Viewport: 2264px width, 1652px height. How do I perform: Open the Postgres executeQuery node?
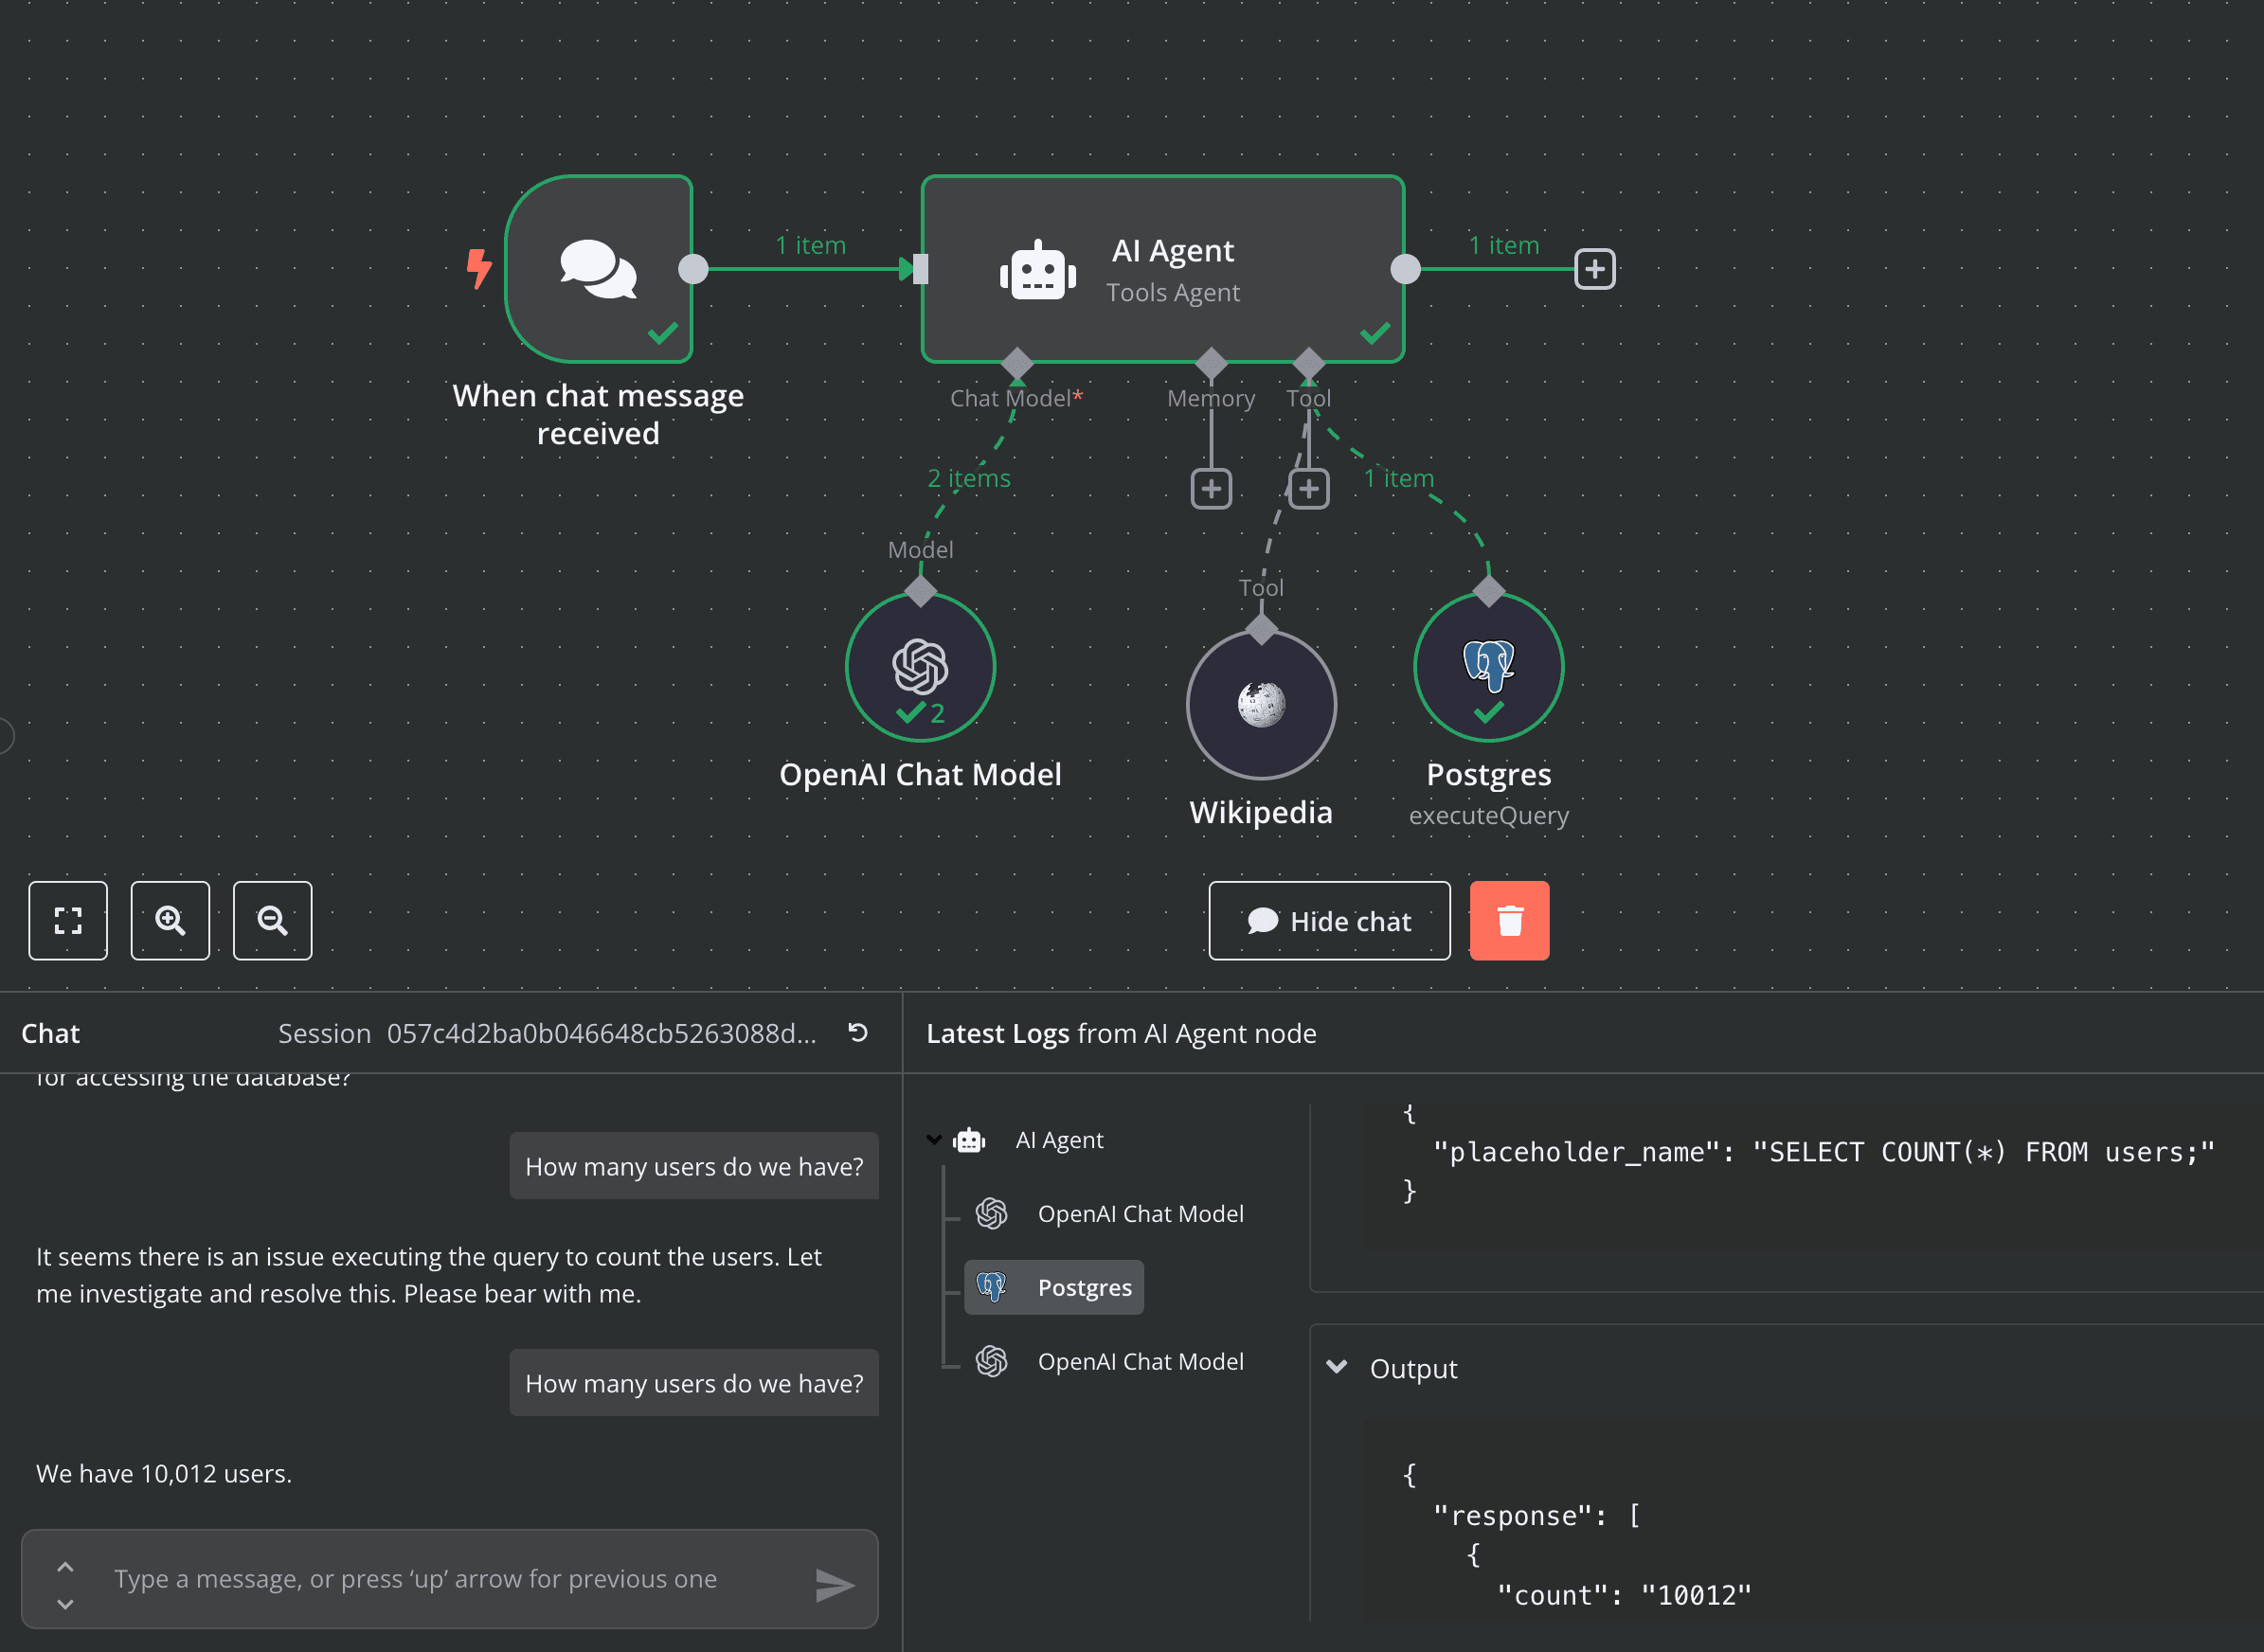(1488, 667)
